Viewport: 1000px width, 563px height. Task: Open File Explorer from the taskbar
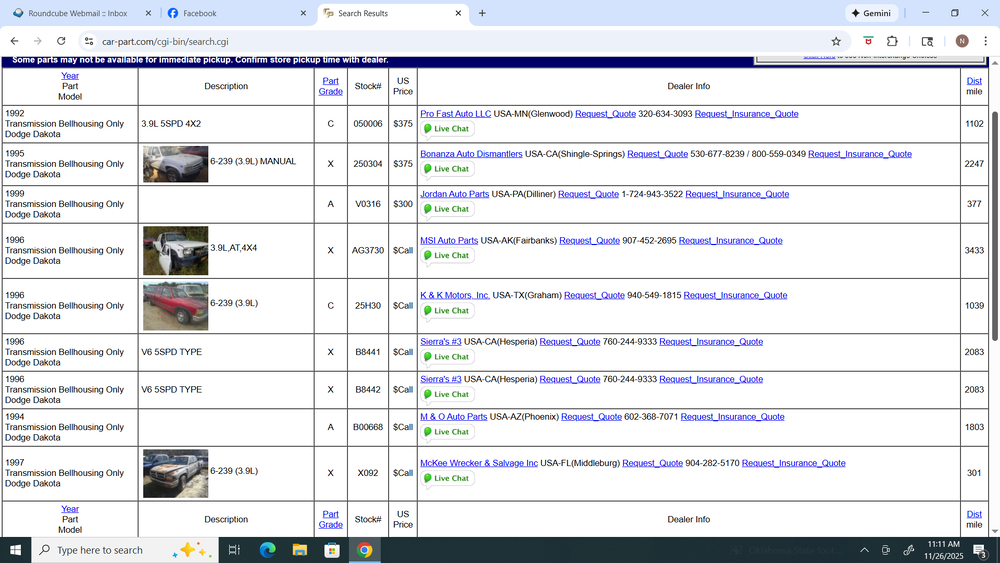click(x=299, y=550)
